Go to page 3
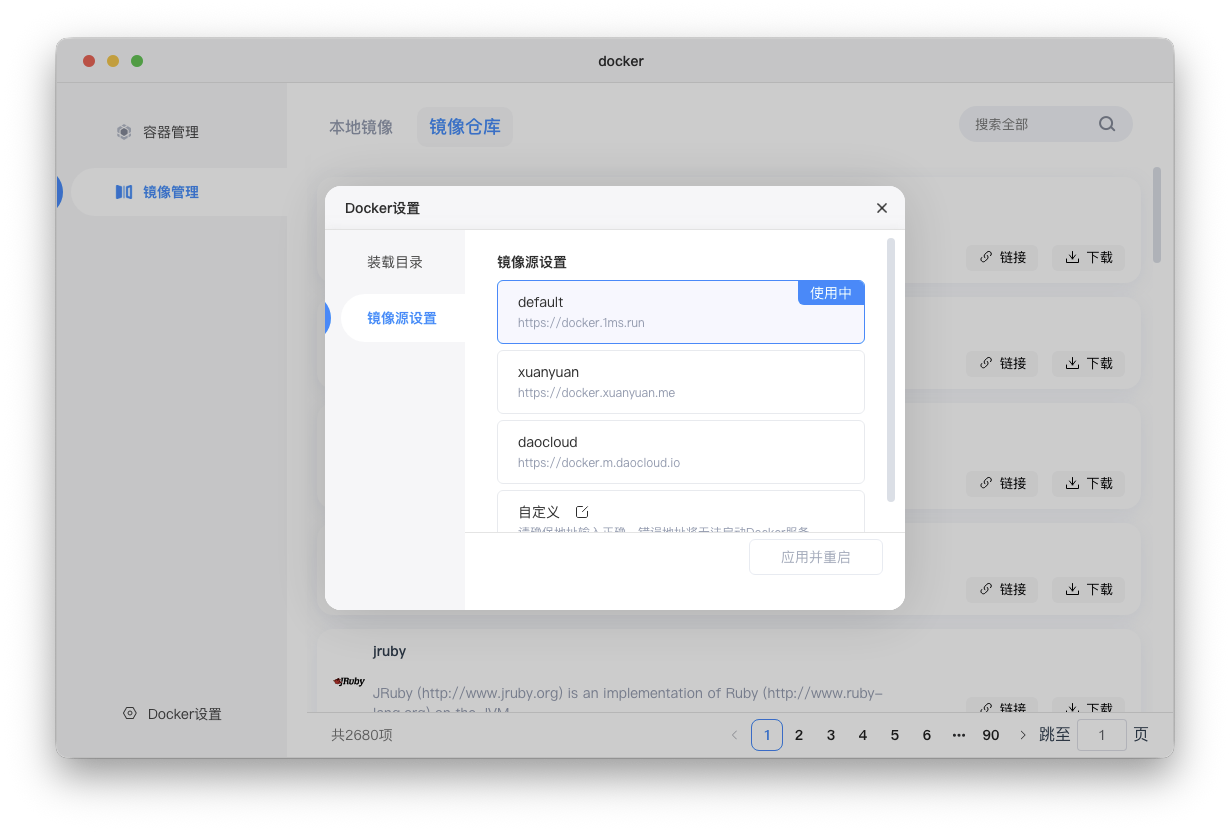This screenshot has height=832, width=1230. [x=831, y=735]
